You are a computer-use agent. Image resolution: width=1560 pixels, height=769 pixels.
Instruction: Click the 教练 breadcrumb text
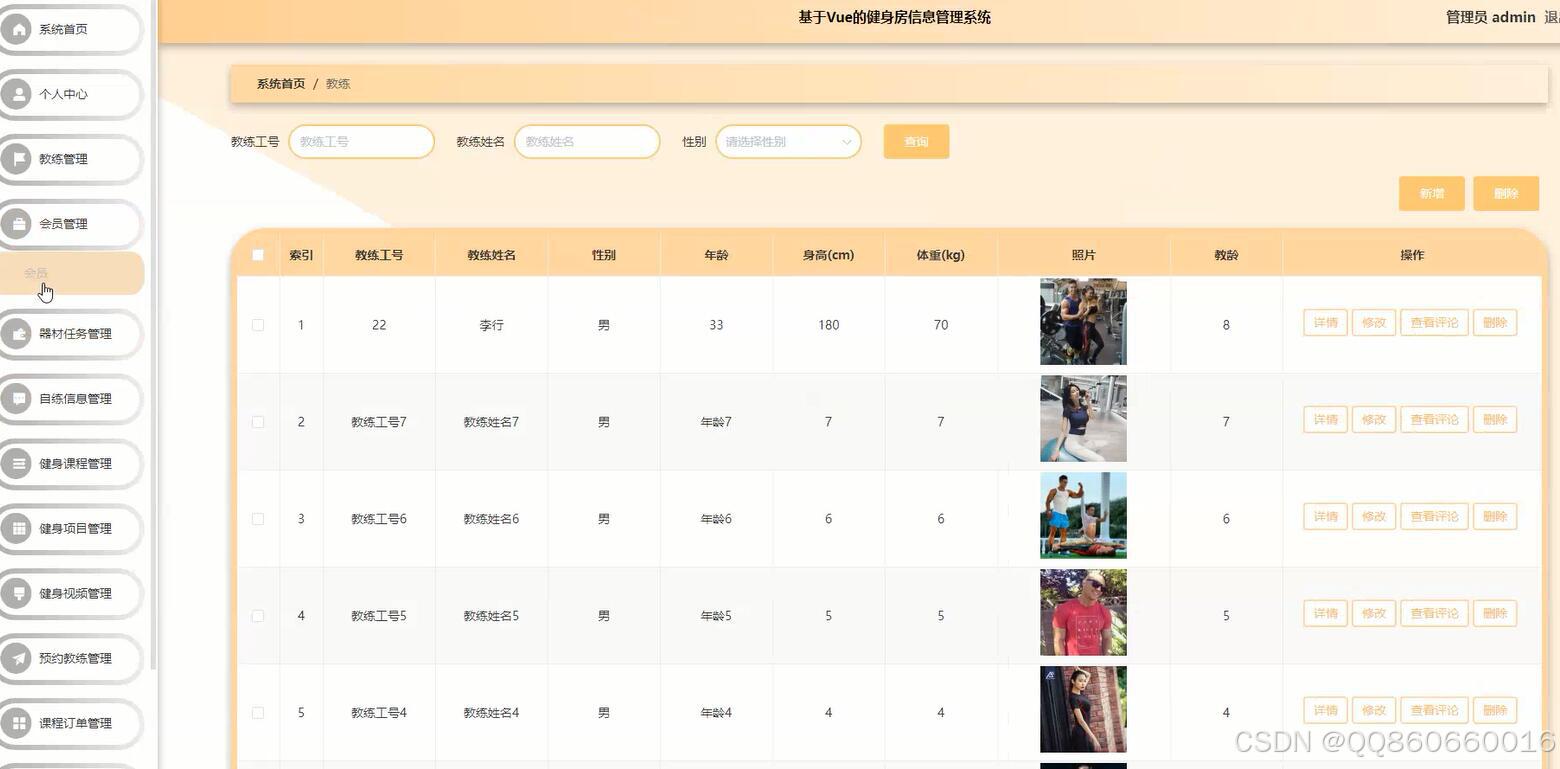338,84
